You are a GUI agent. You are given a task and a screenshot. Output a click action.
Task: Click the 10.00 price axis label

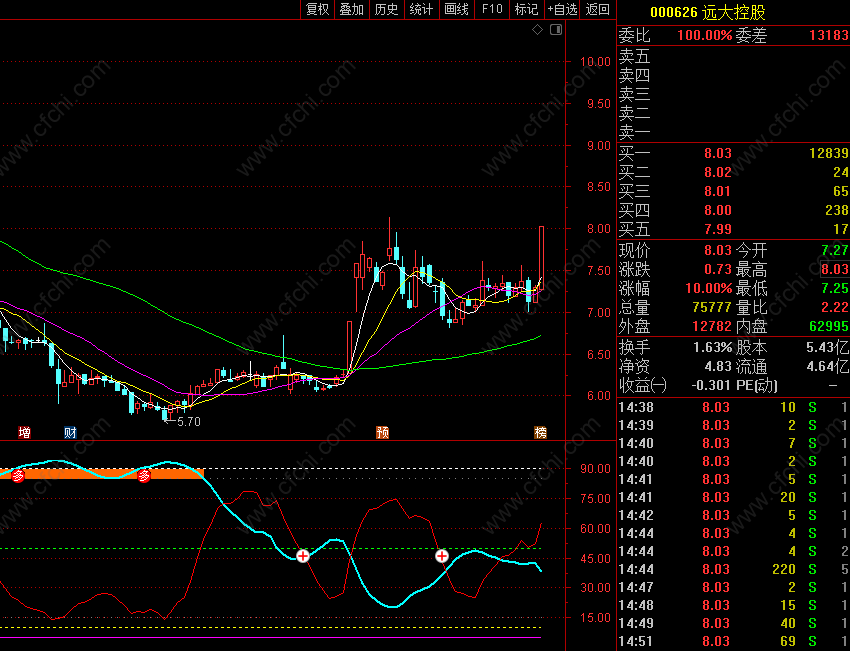[595, 62]
